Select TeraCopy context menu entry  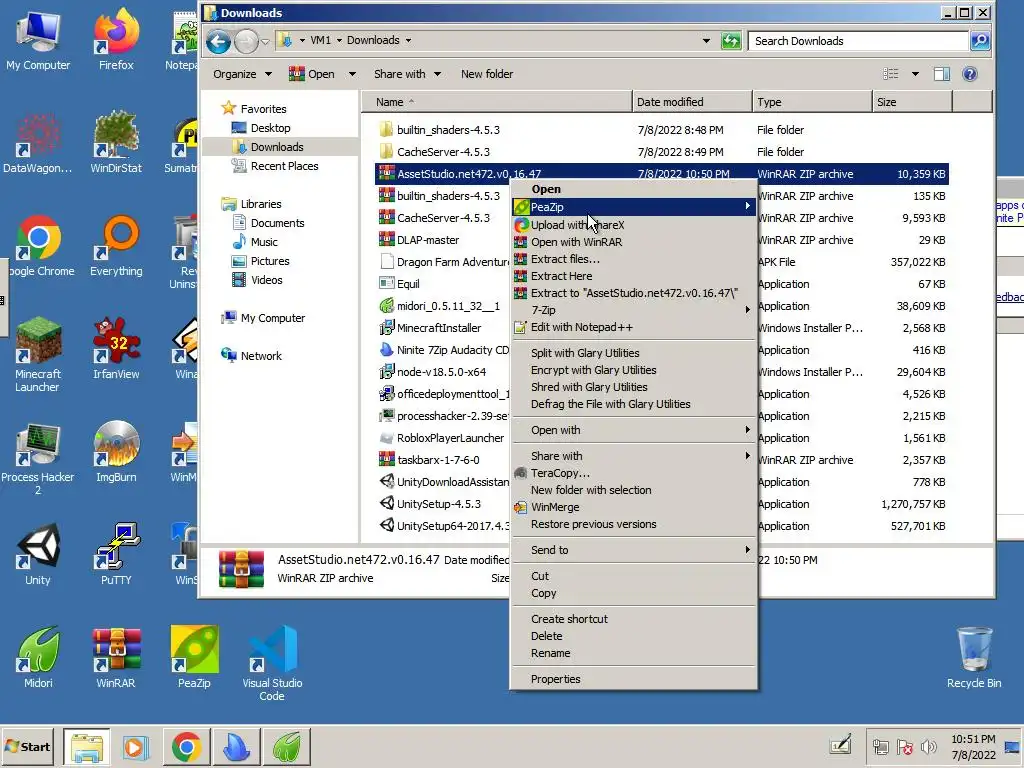(x=633, y=473)
